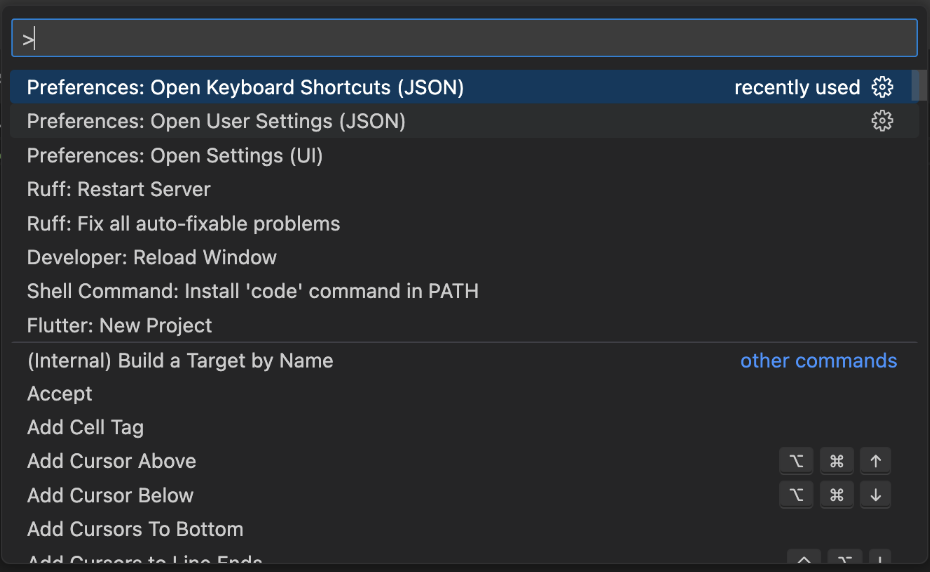Image resolution: width=930 pixels, height=572 pixels.
Task: Click gear icon for Open Keyboard Shortcuts (JSON)
Action: click(882, 87)
